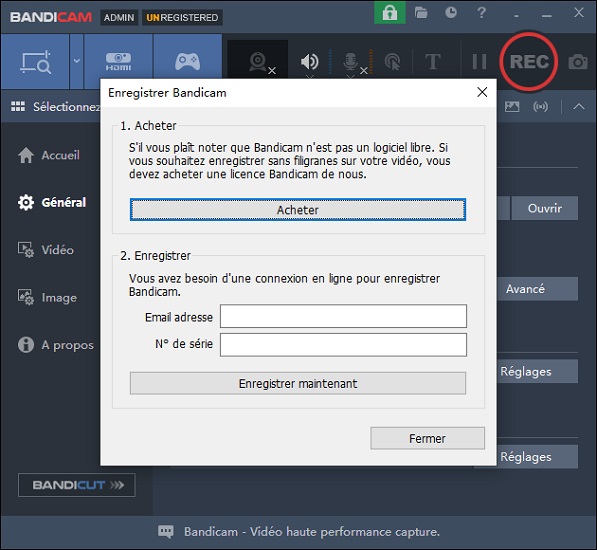
Task: Expand the microphone settings small arrow
Action: [350, 77]
